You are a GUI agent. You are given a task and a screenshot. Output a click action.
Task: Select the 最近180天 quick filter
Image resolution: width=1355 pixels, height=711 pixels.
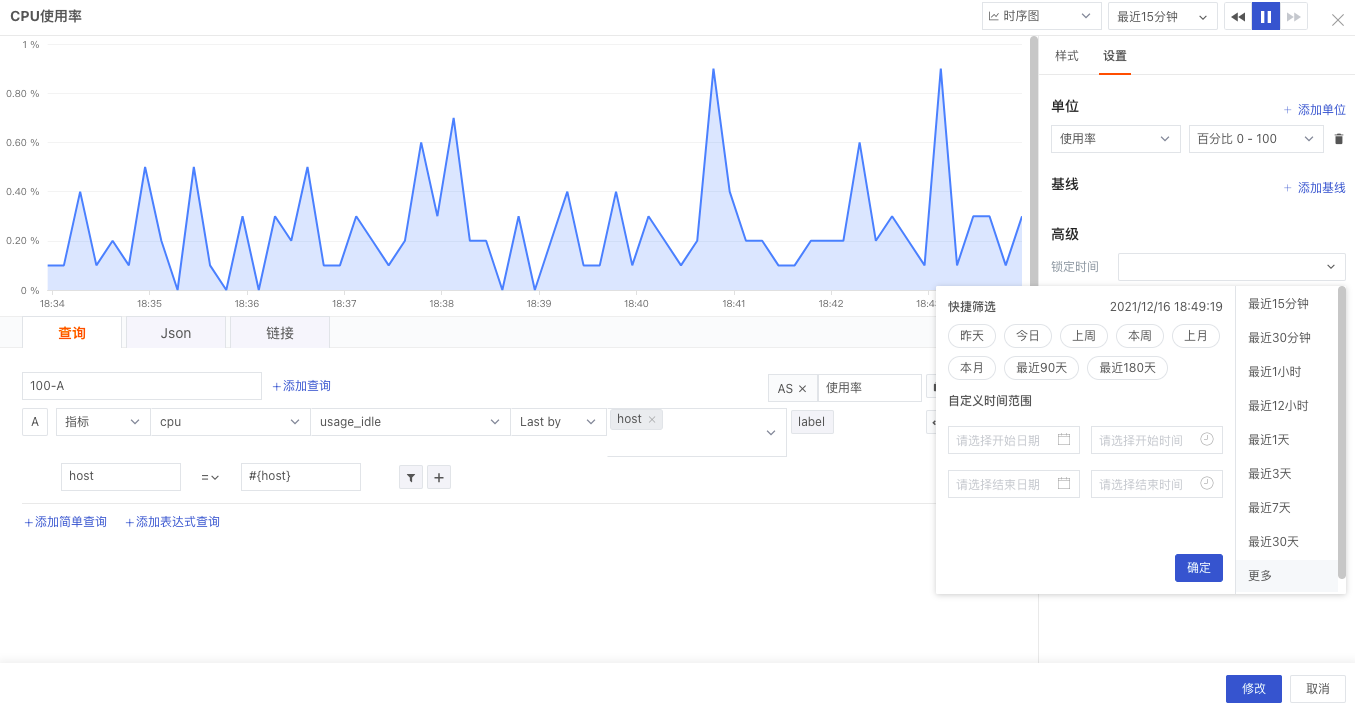(x=1127, y=368)
